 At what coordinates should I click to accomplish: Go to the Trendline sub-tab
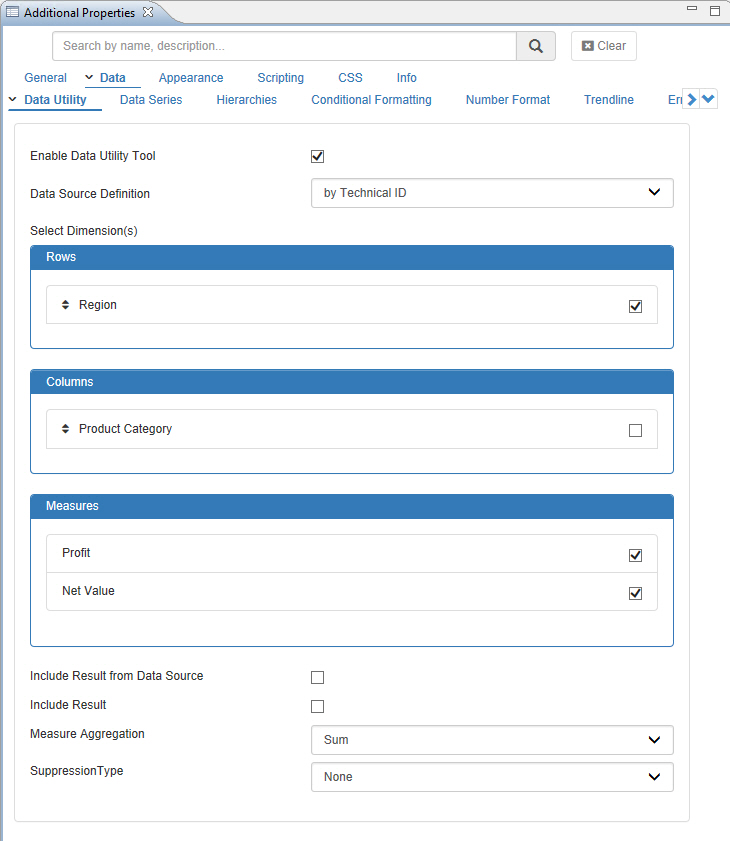click(x=608, y=100)
